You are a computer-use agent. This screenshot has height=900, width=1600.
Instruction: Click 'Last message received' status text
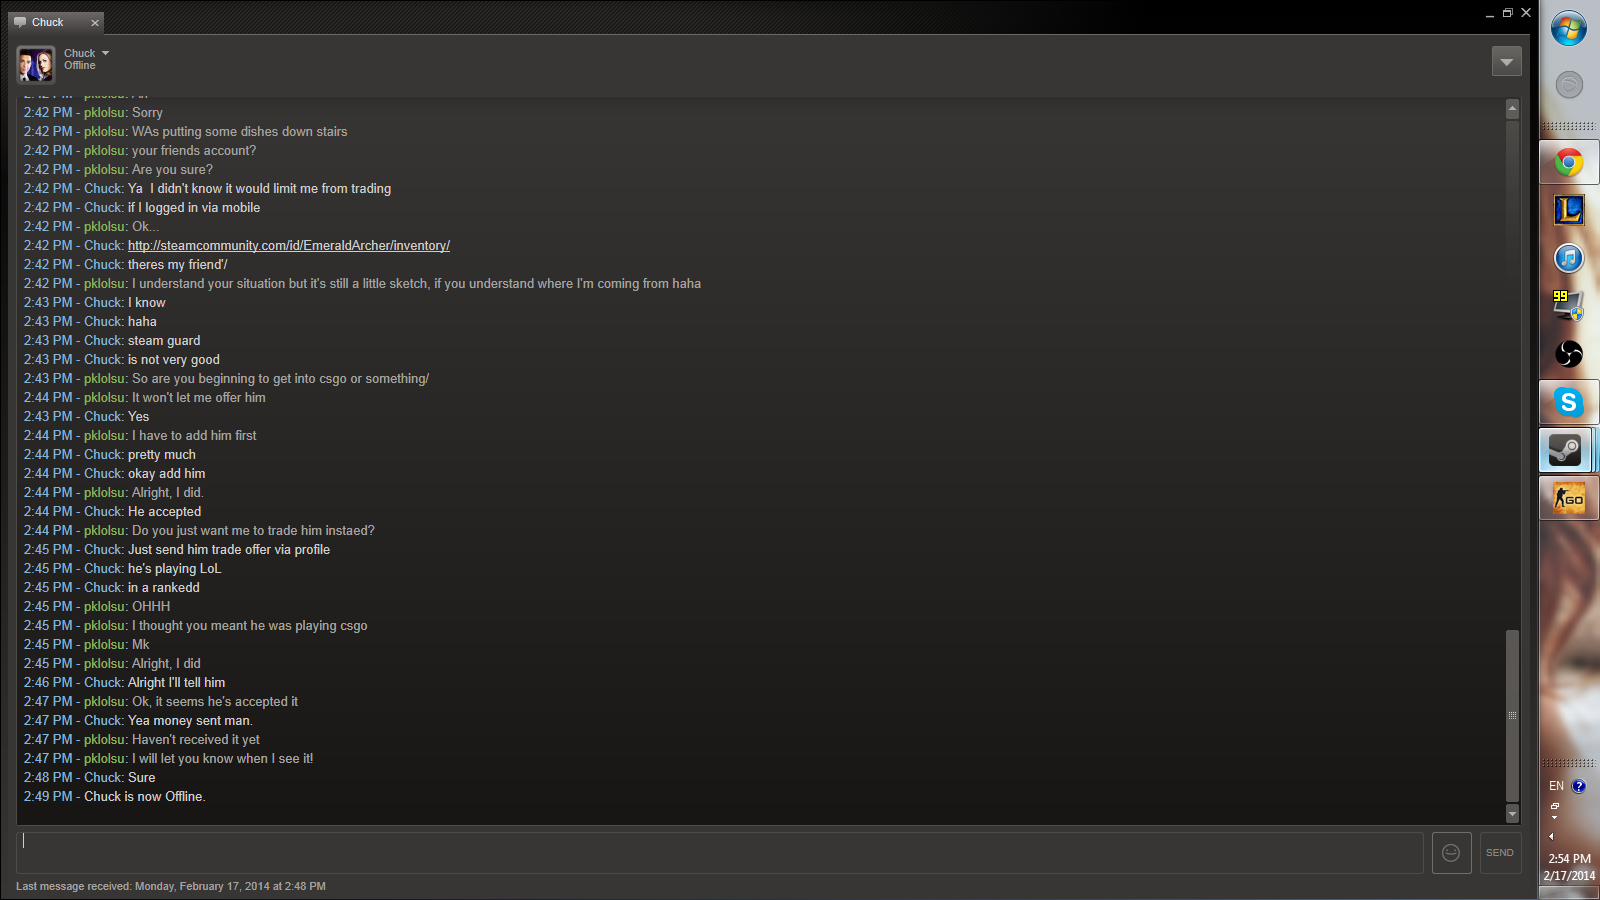click(x=171, y=886)
